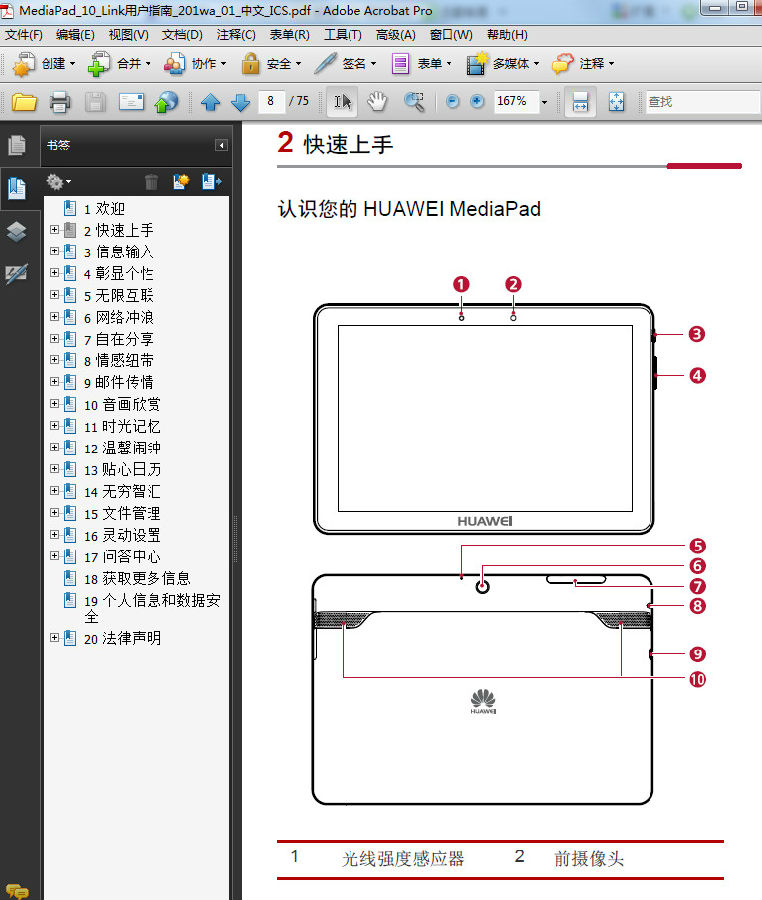Viewport: 762px width, 900px height.
Task: Select bookmark 15 文件管理
Action: coord(122,513)
